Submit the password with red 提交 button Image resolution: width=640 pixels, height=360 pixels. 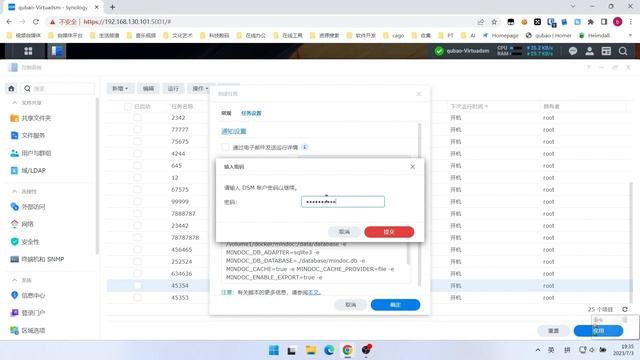[389, 232]
